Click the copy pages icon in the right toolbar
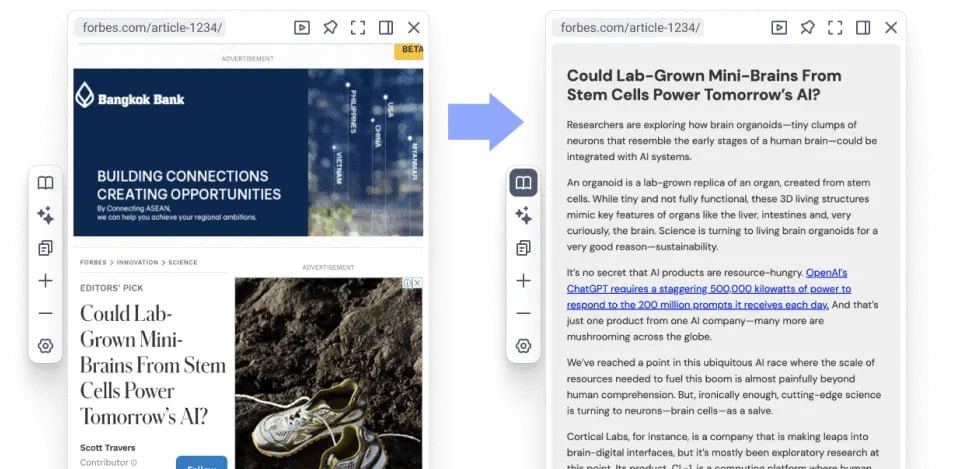Viewport: 960px width, 469px height. click(523, 248)
